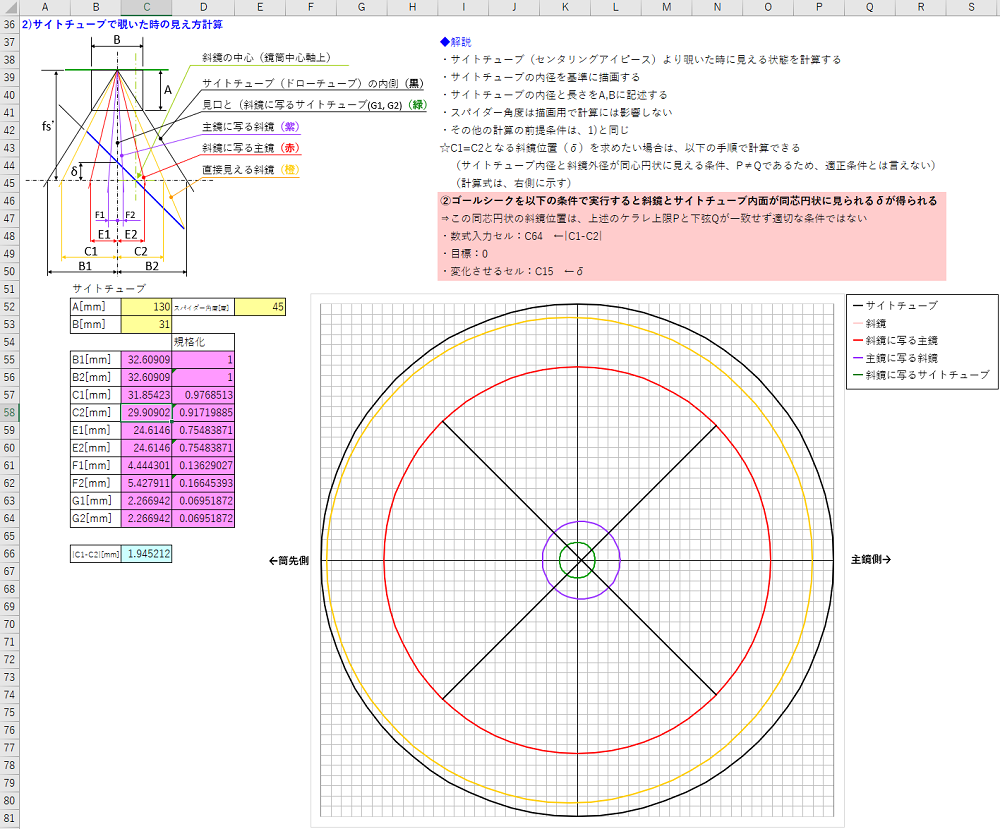
Task: Select column header A
Action: tap(45, 7)
